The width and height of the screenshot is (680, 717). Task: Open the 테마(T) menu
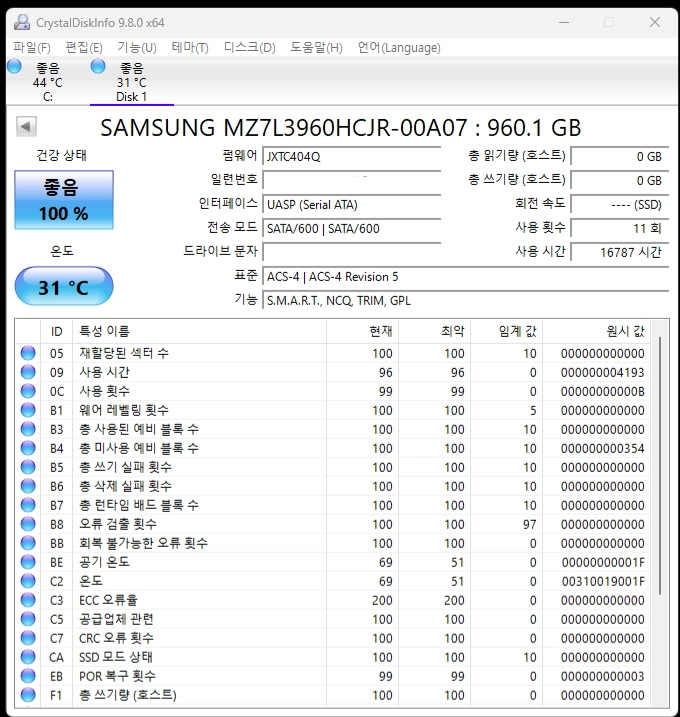(190, 48)
